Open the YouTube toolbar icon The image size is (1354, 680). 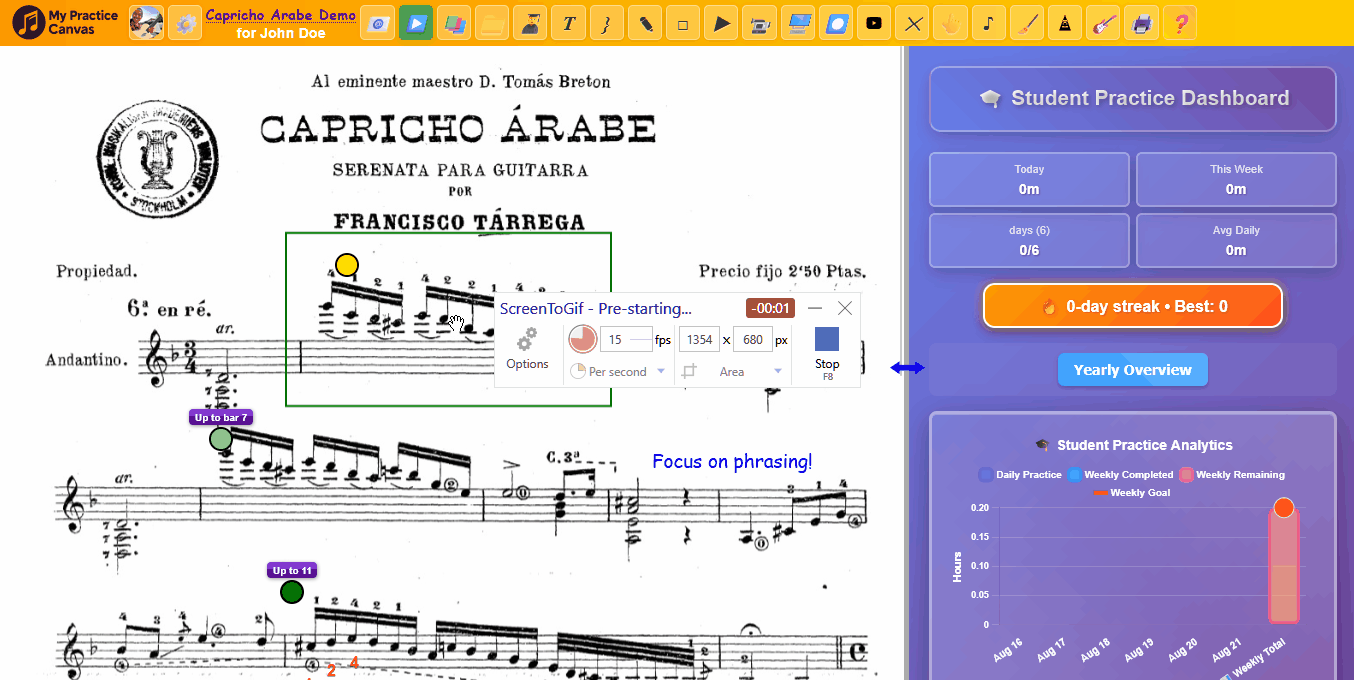[874, 22]
